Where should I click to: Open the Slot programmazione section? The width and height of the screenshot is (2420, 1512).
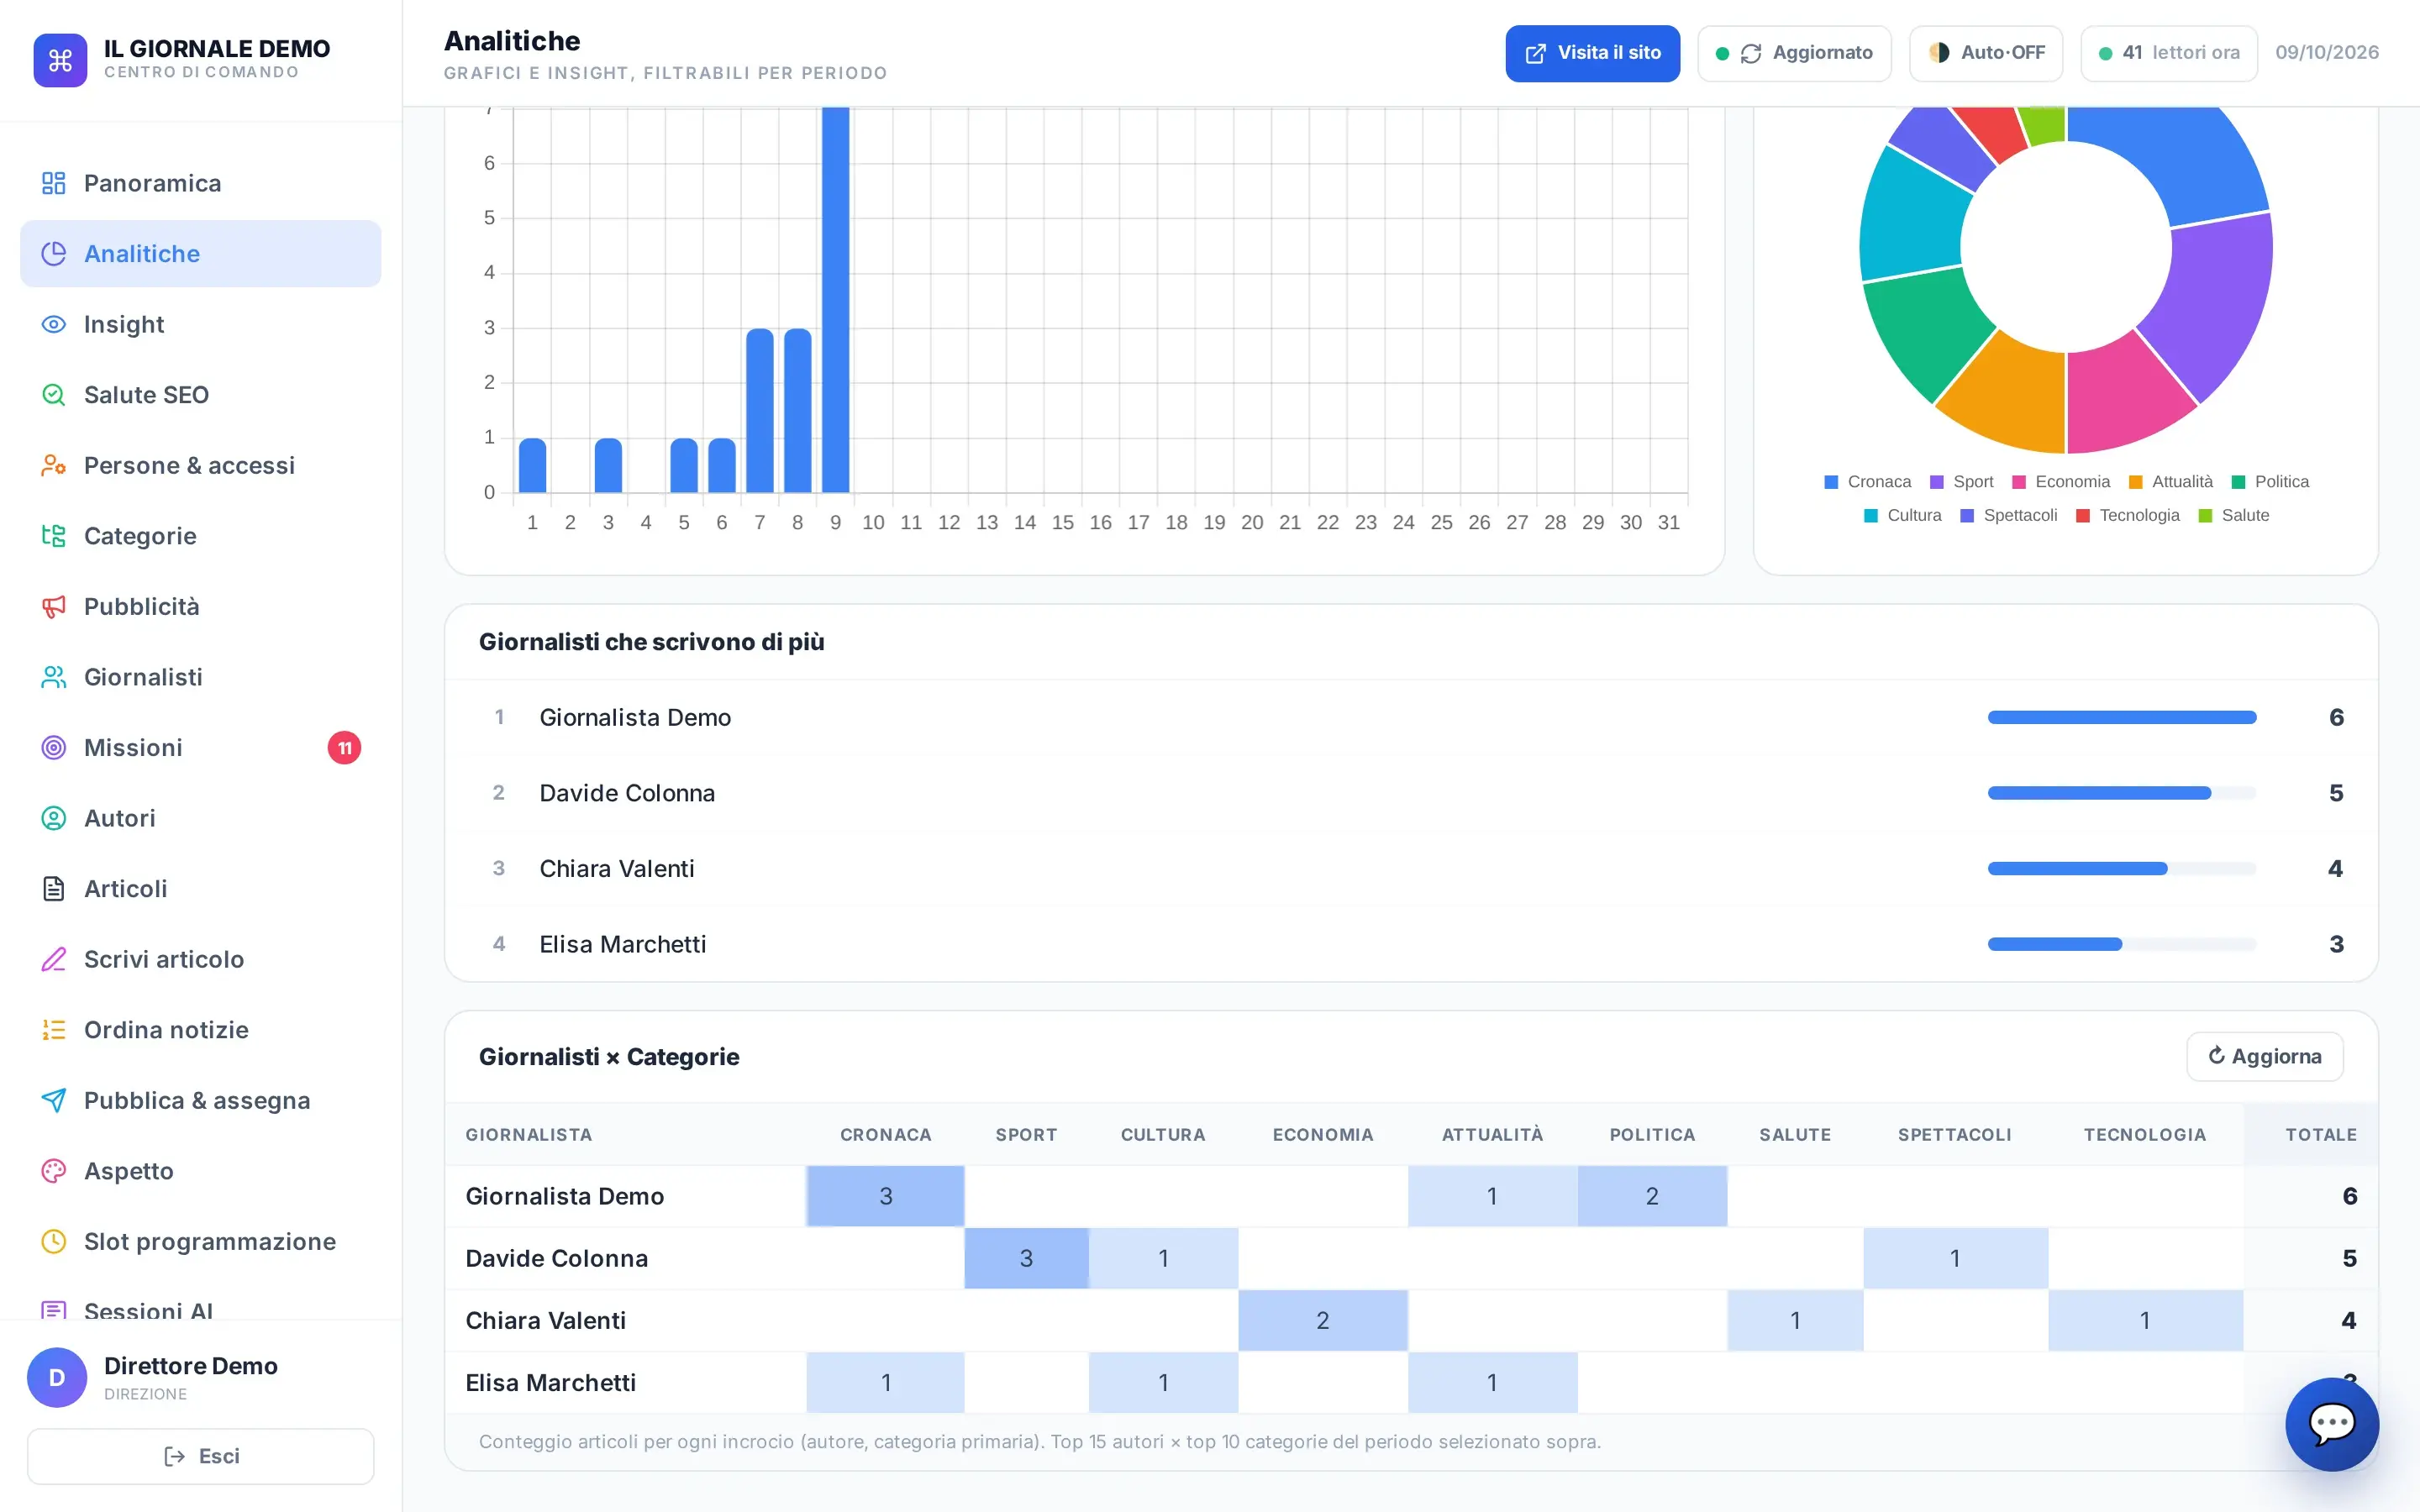200,1241
